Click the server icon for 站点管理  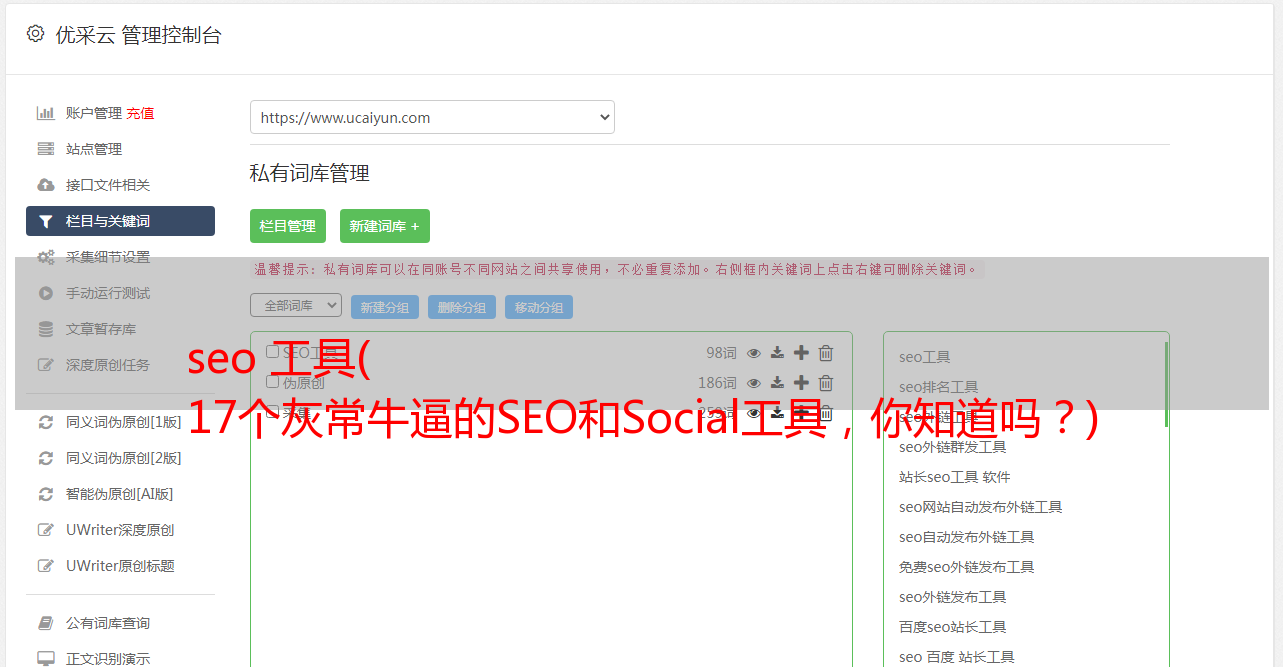[x=45, y=149]
